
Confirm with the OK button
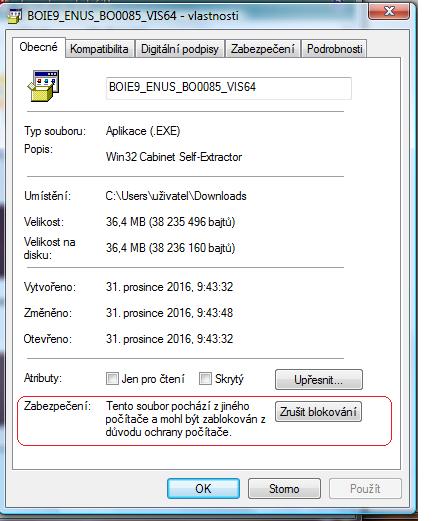203,489
